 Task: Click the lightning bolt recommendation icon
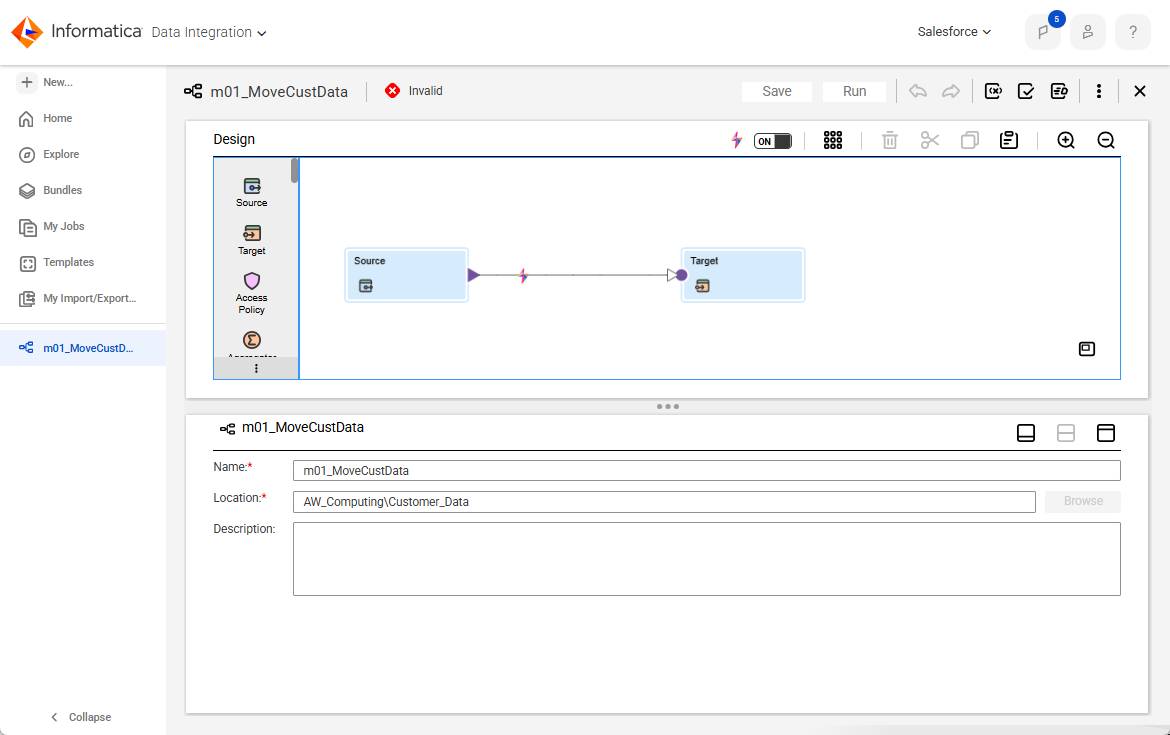coord(736,140)
